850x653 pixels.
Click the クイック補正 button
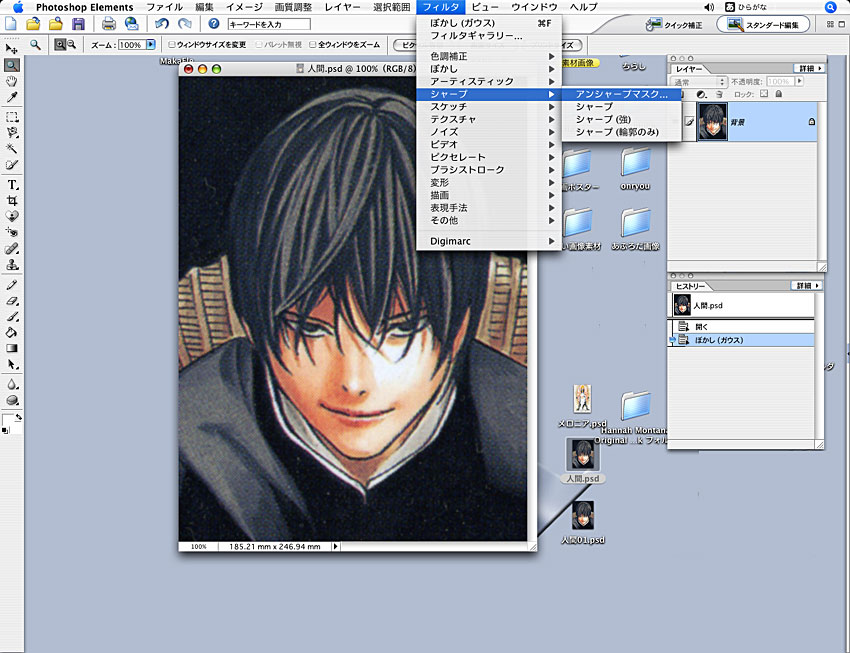675,24
